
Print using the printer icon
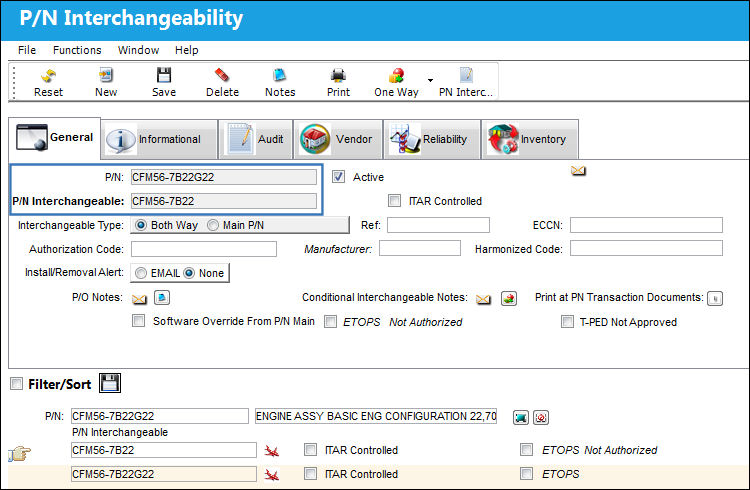click(338, 82)
